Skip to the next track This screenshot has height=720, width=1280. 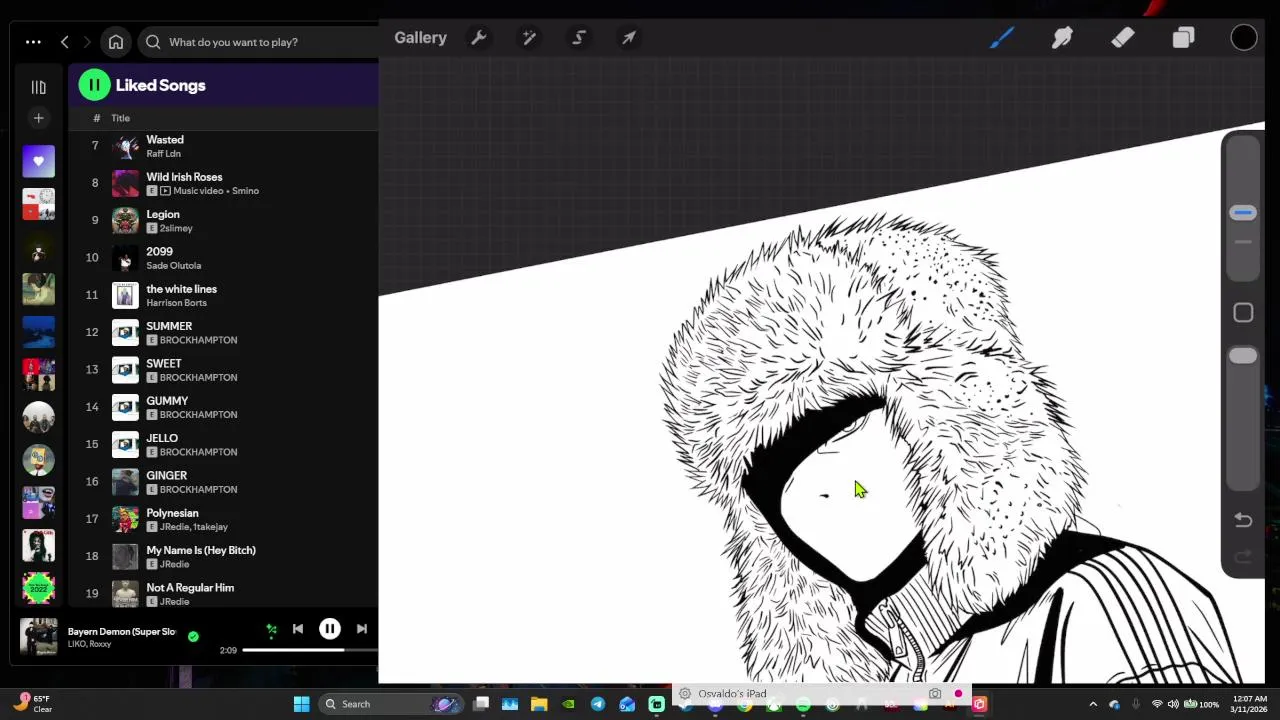(x=361, y=629)
